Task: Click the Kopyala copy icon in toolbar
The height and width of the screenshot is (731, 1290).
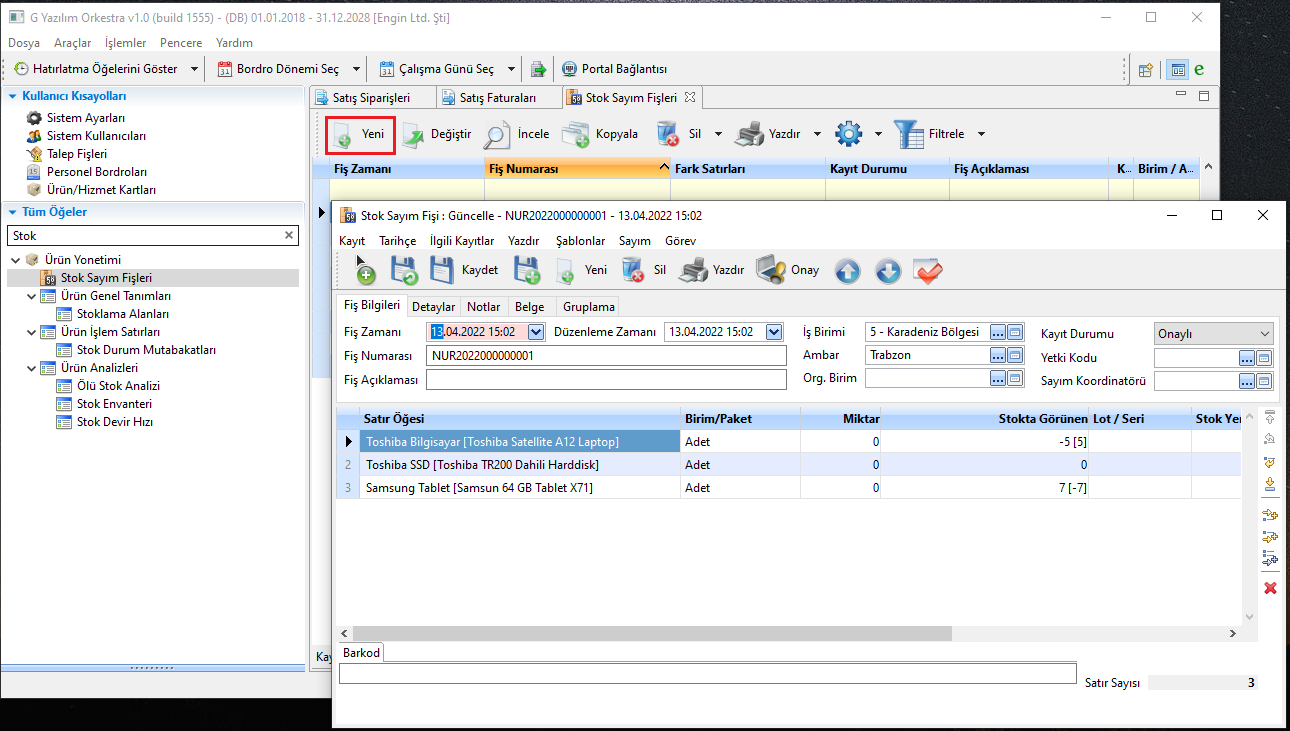Action: pos(575,134)
